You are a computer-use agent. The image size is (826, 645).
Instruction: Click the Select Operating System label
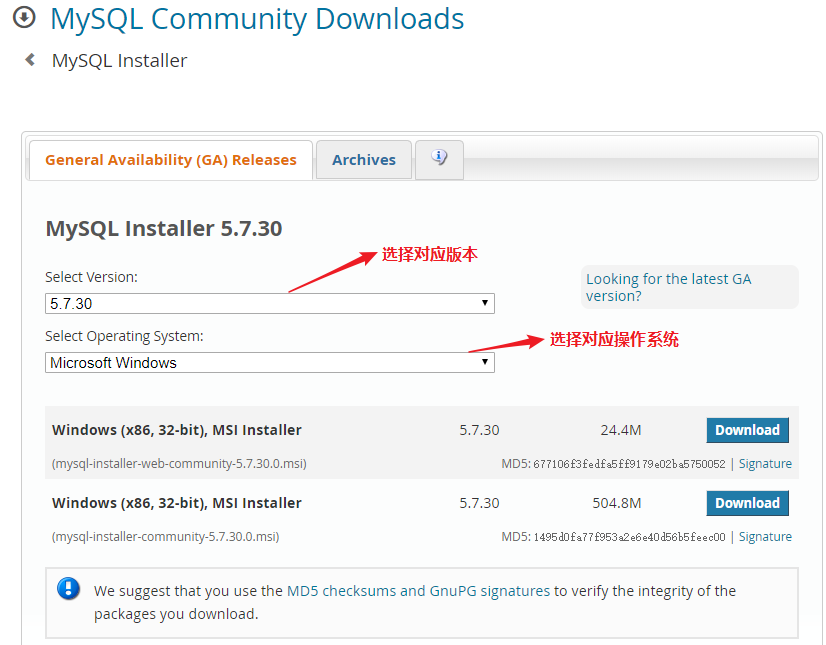tap(124, 336)
